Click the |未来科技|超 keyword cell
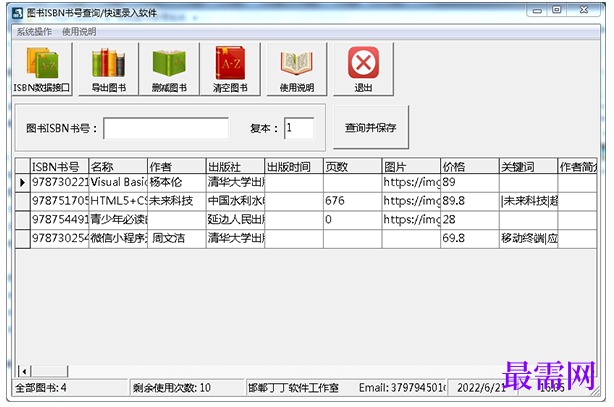Viewport: 614px width, 407px height. (x=528, y=201)
